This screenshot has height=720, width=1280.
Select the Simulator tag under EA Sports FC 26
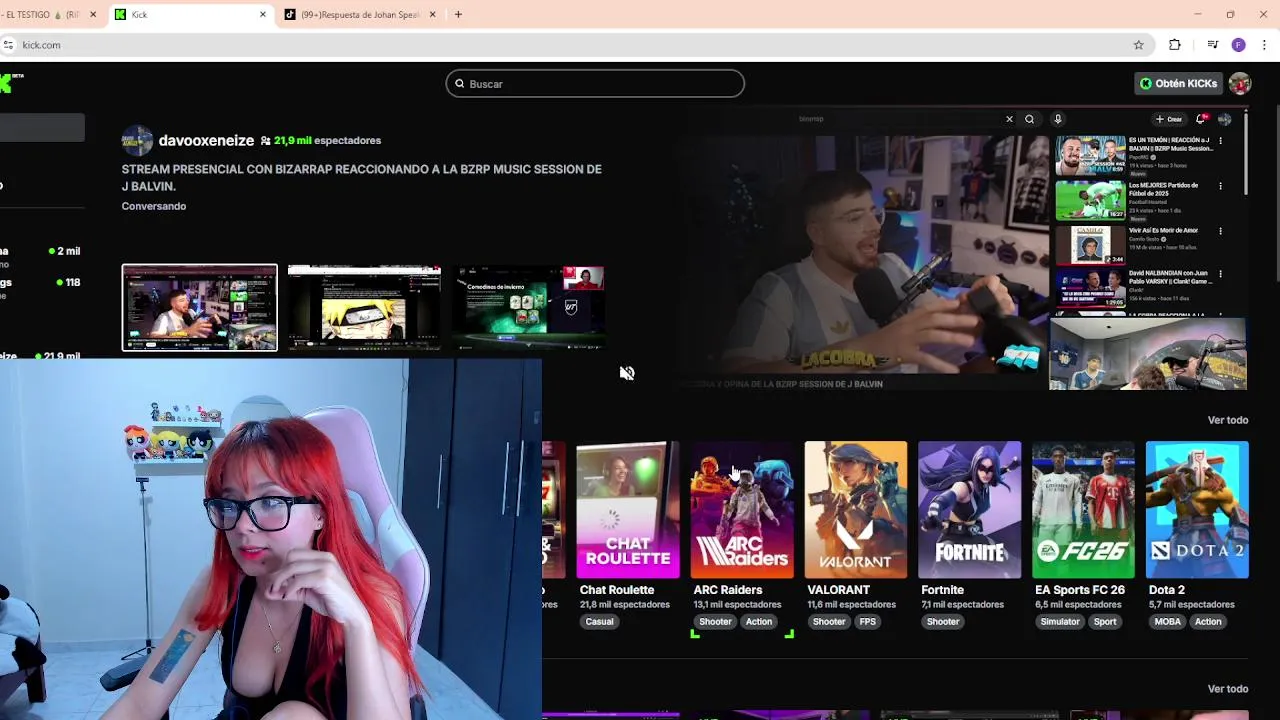(1060, 622)
